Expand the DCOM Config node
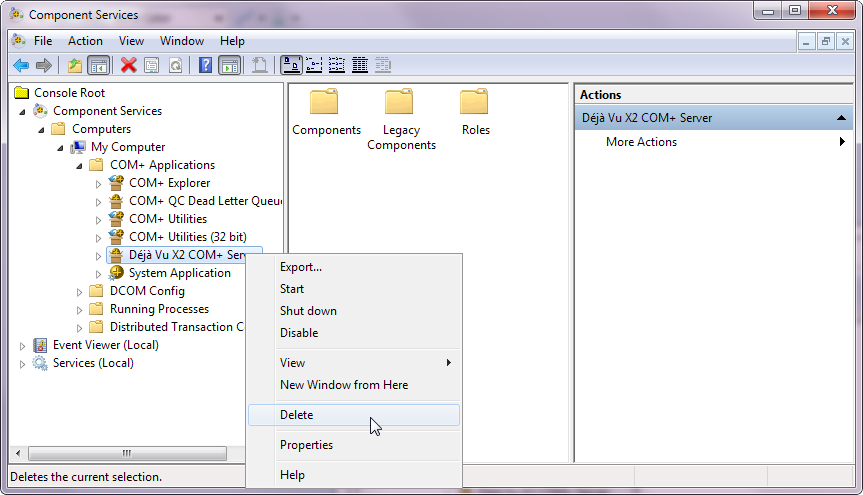Screen dimensions: 863x495 click(x=79, y=292)
